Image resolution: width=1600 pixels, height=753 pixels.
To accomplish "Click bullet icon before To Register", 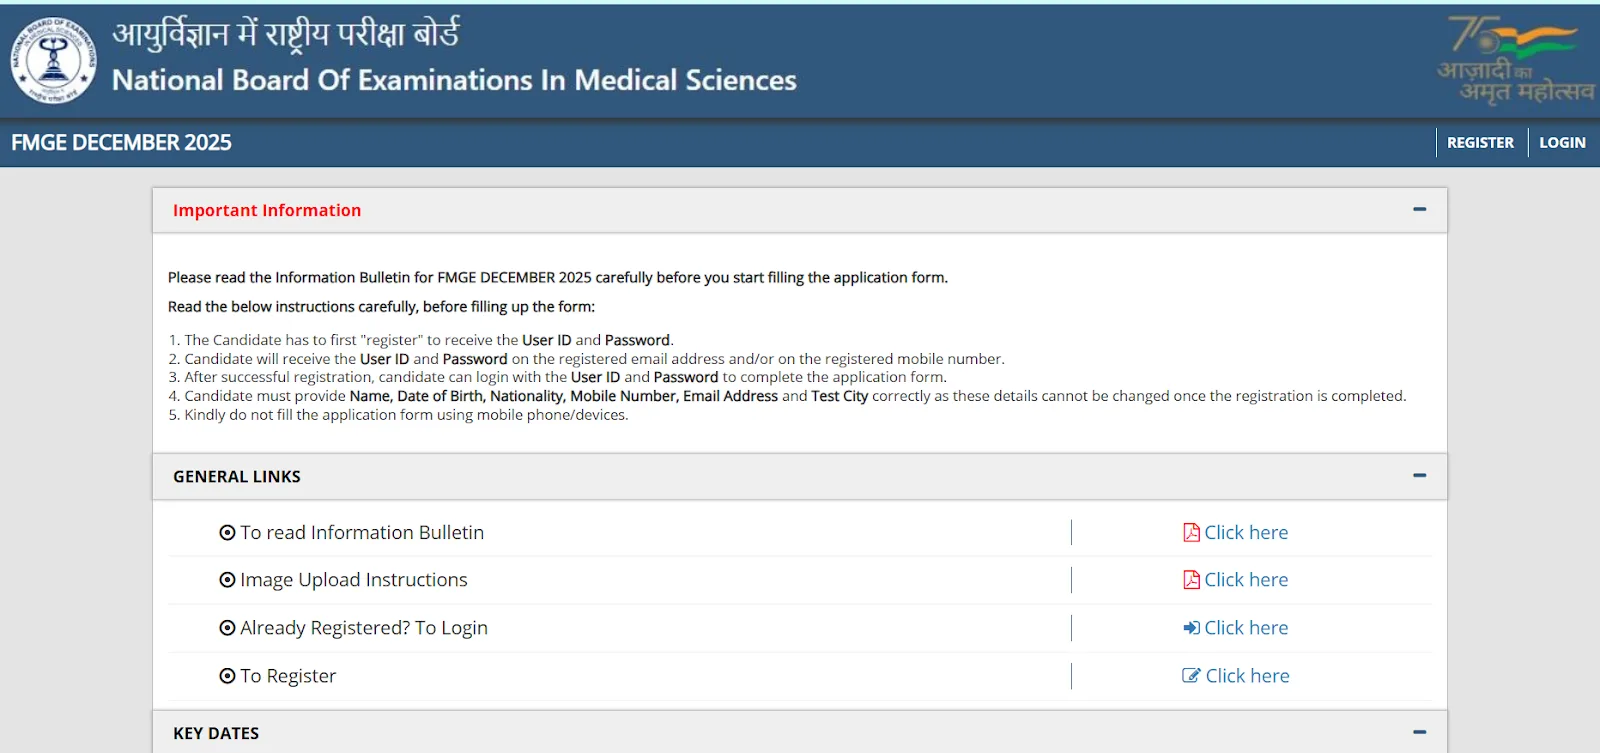I will [227, 676].
